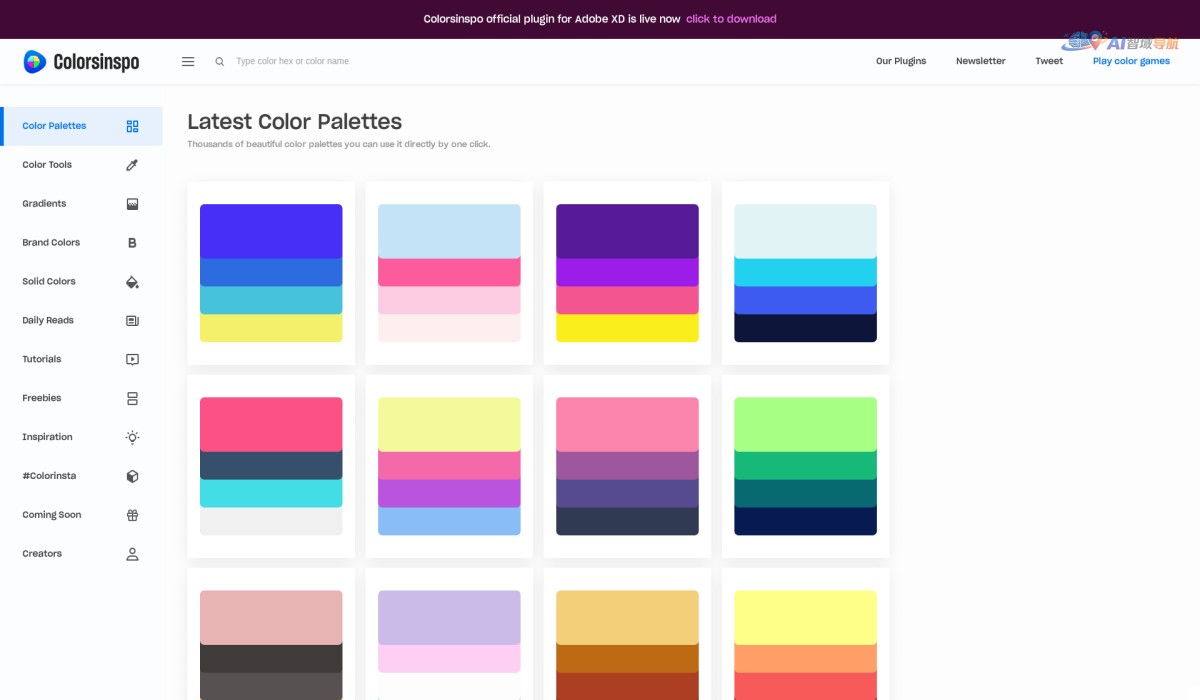Select the Color Palettes grid icon
This screenshot has width=1200, height=700.
[x=132, y=126]
